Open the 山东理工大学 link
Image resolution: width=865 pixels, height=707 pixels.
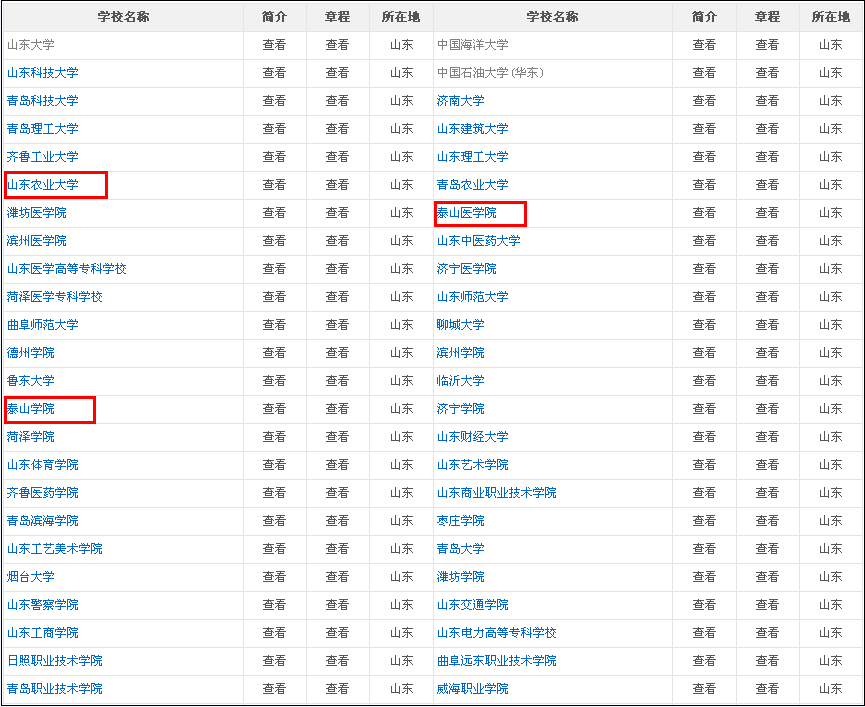point(473,157)
